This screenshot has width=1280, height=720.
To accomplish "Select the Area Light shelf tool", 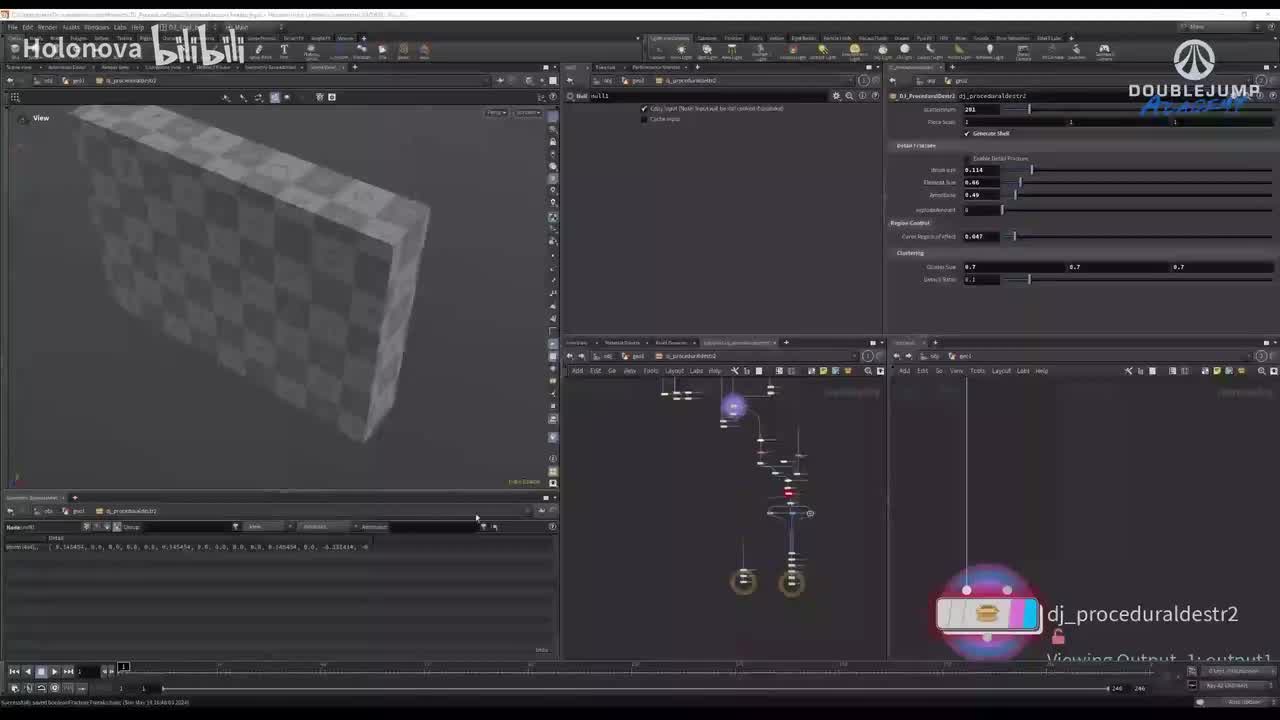I will pyautogui.click(x=732, y=49).
